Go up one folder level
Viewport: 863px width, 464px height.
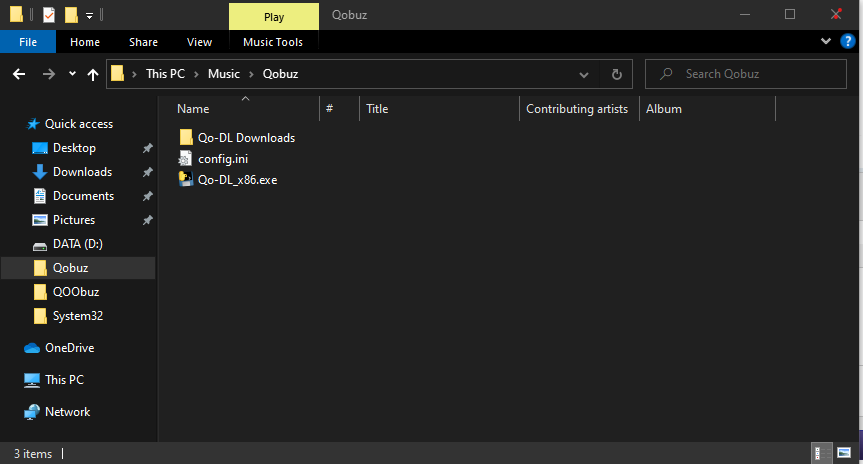point(92,74)
